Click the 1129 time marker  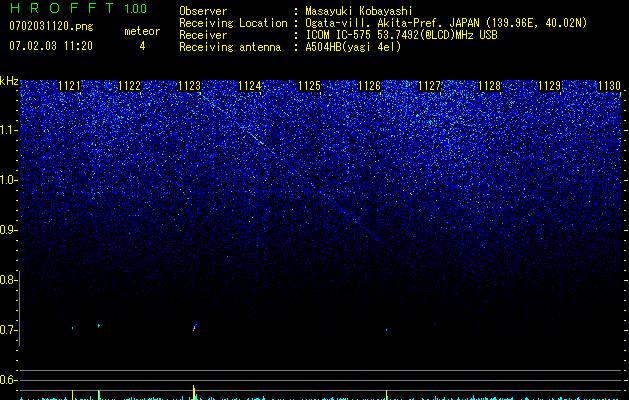pyautogui.click(x=549, y=86)
